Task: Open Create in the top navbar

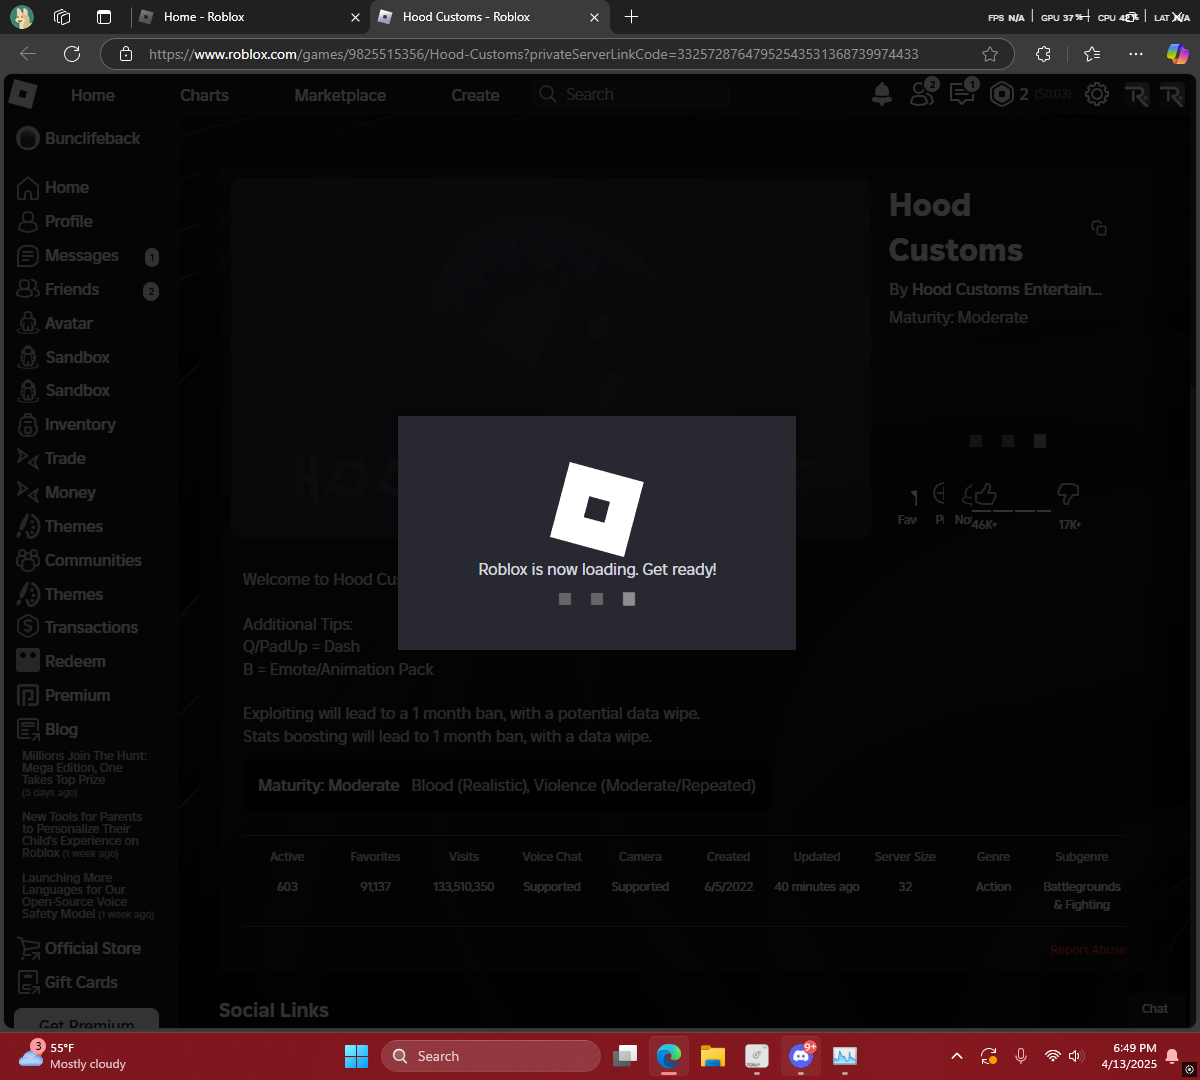Action: click(x=475, y=95)
